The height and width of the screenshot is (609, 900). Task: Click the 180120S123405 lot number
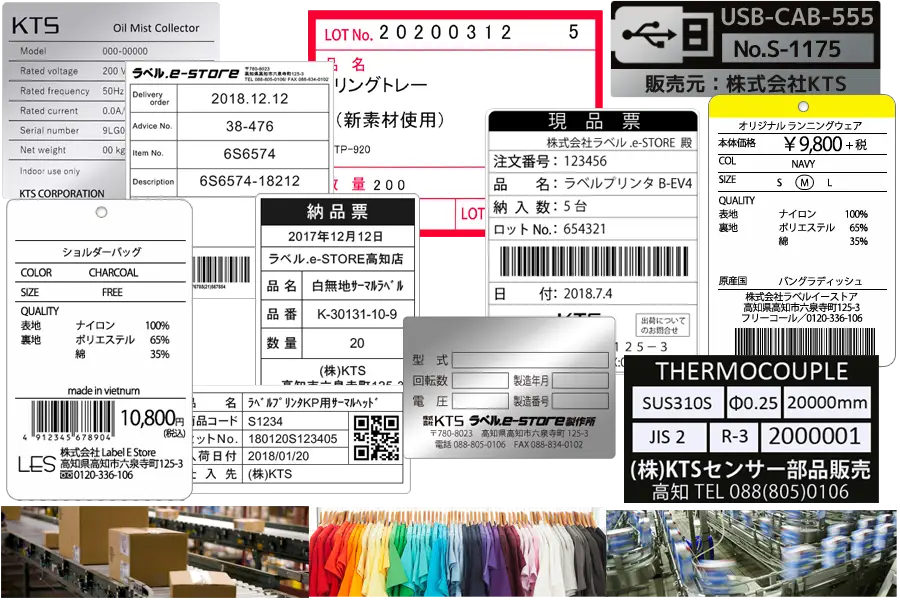(293, 439)
